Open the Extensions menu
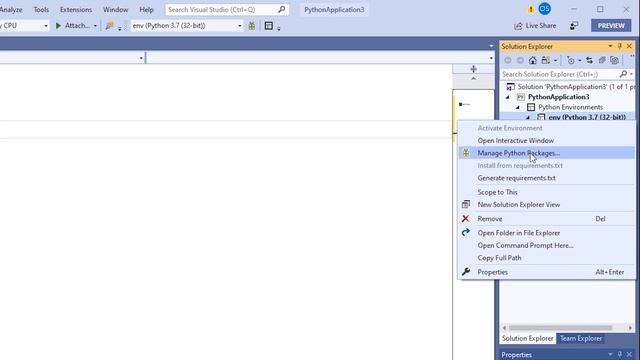640x360 pixels. pyautogui.click(x=76, y=9)
